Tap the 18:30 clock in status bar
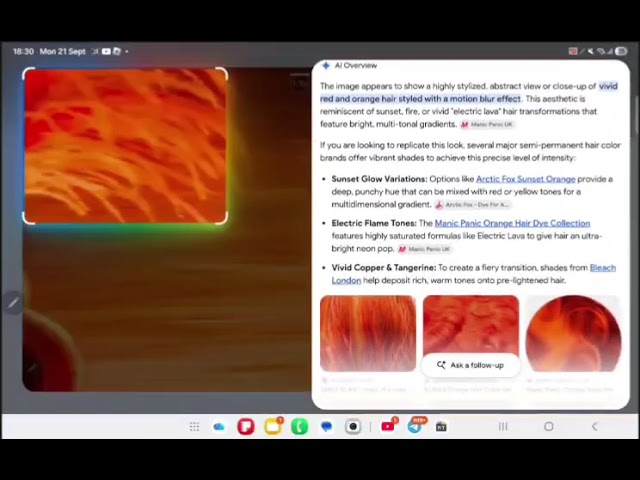 [23, 51]
